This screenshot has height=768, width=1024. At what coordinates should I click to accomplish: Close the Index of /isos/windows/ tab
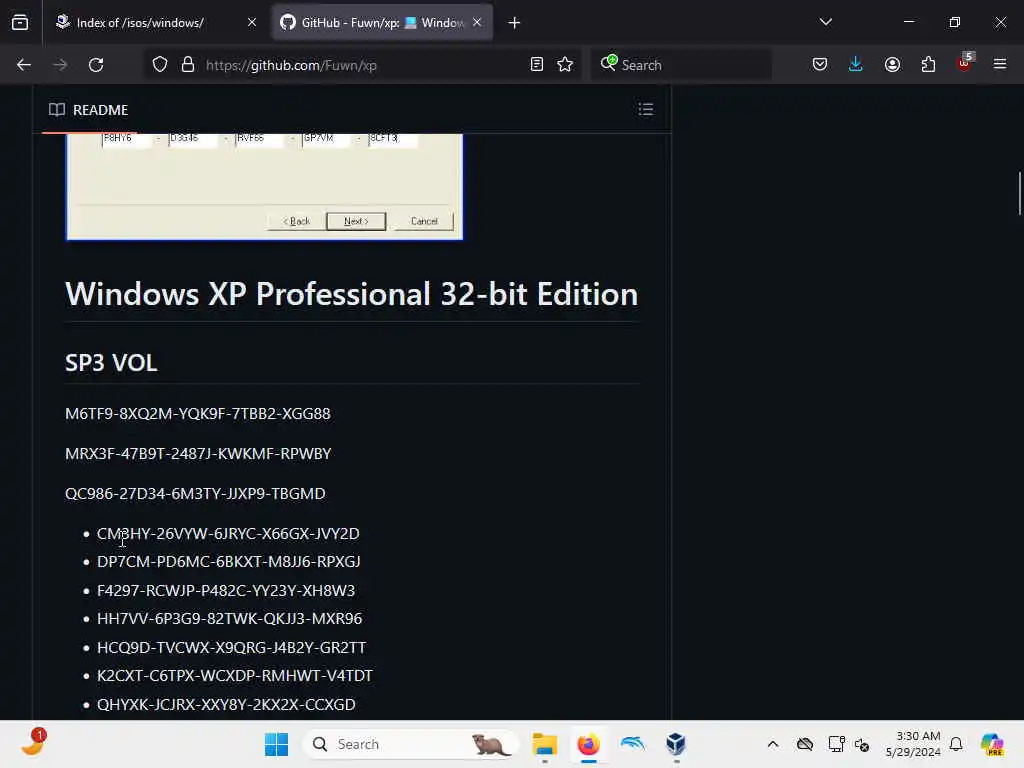point(252,23)
